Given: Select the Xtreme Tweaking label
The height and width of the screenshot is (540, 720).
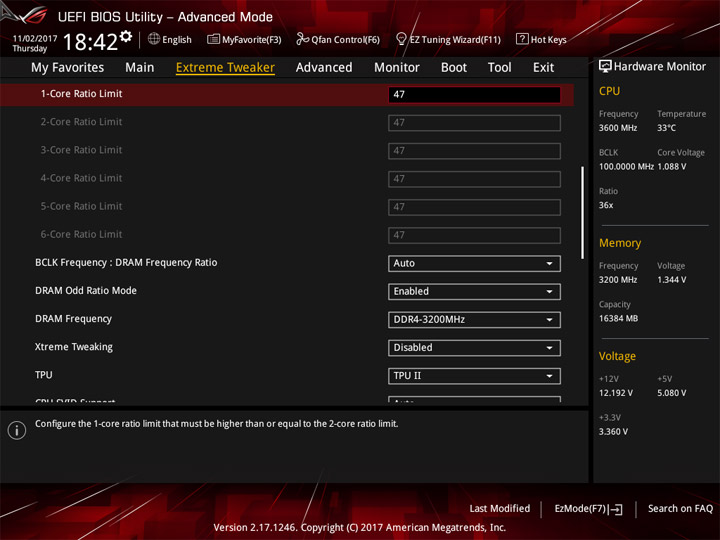Looking at the screenshot, I should click(x=73, y=347).
